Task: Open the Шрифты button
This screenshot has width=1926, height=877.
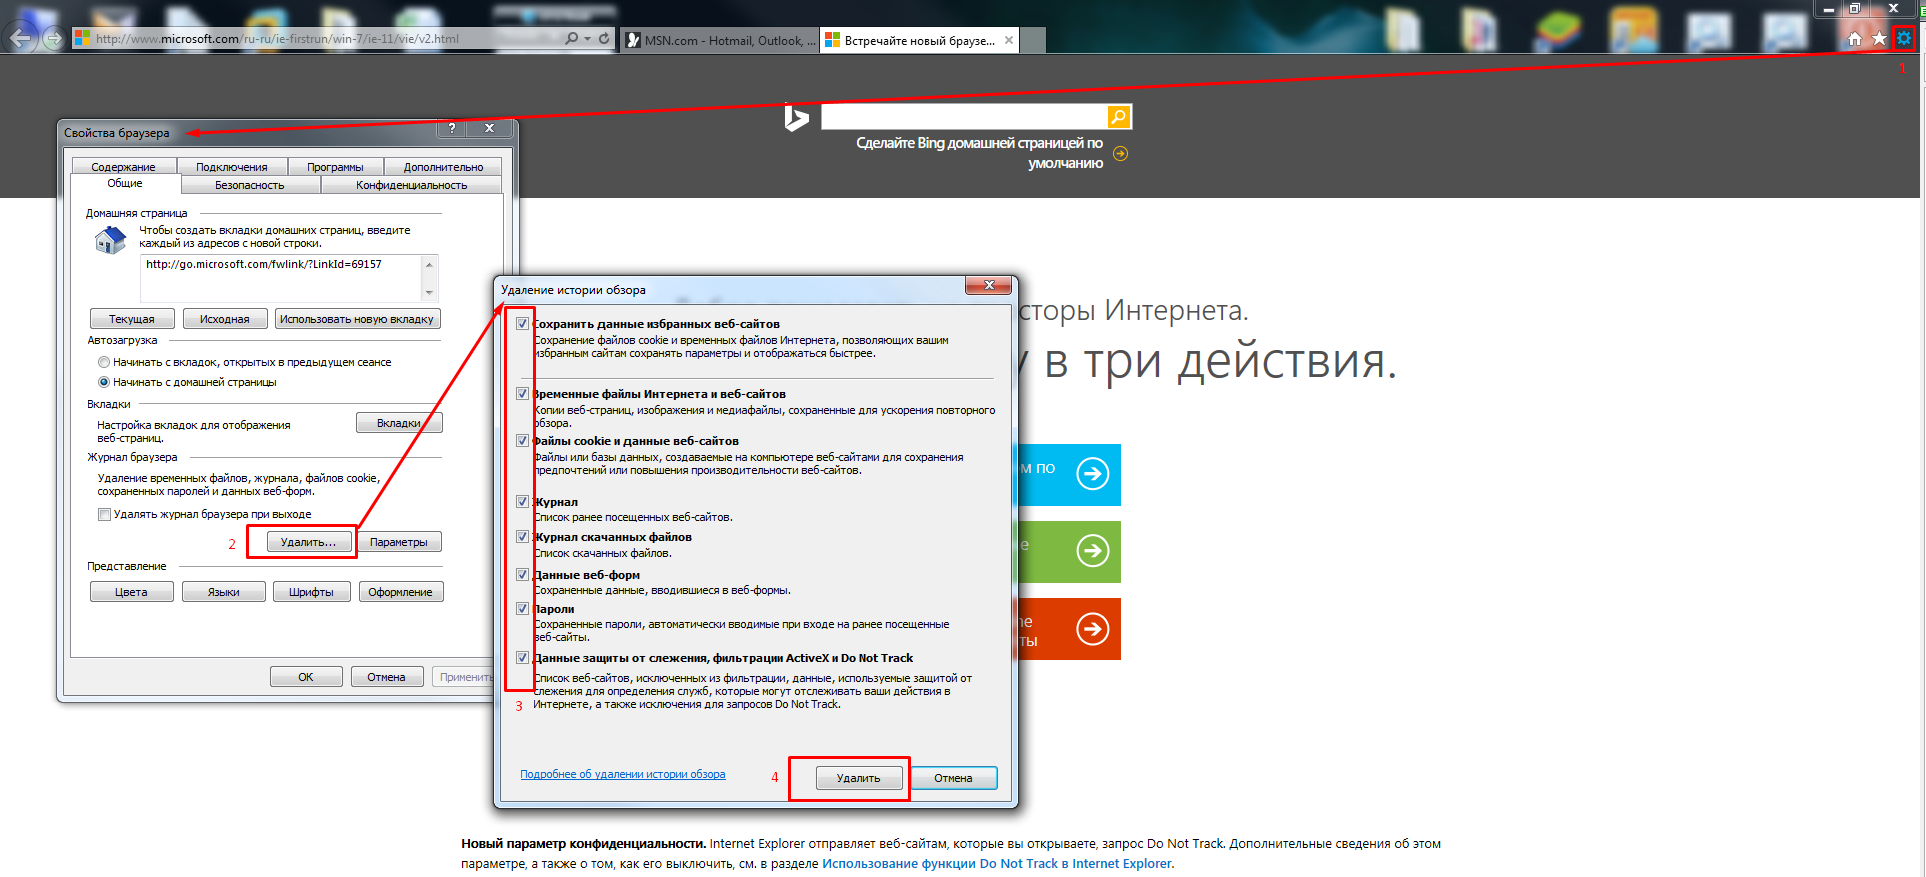Action: click(312, 592)
